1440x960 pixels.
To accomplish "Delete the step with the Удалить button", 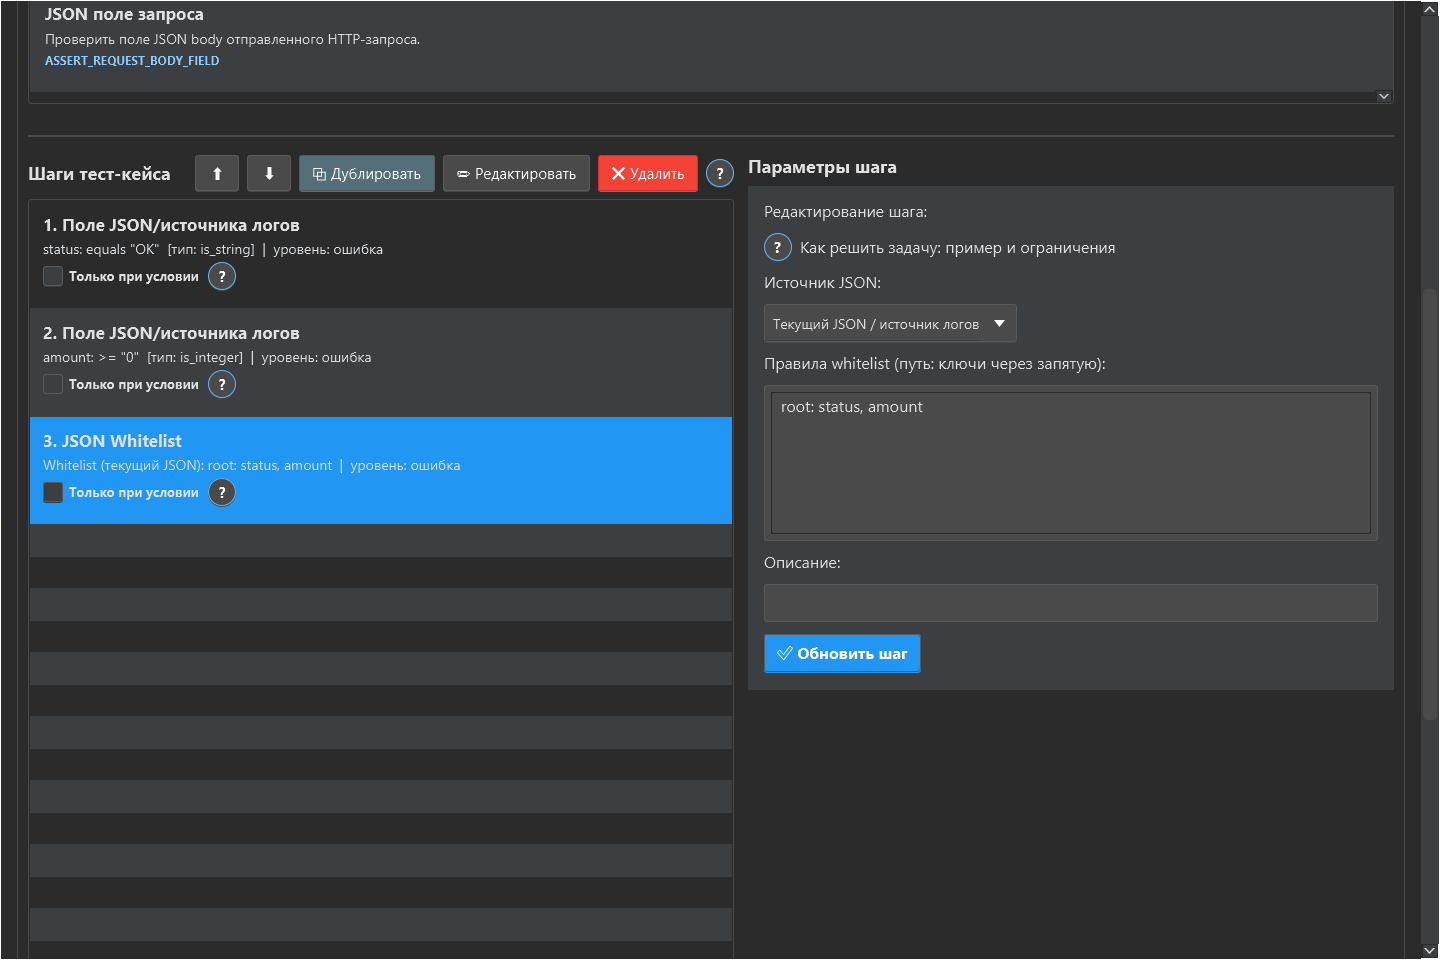I will coord(648,174).
